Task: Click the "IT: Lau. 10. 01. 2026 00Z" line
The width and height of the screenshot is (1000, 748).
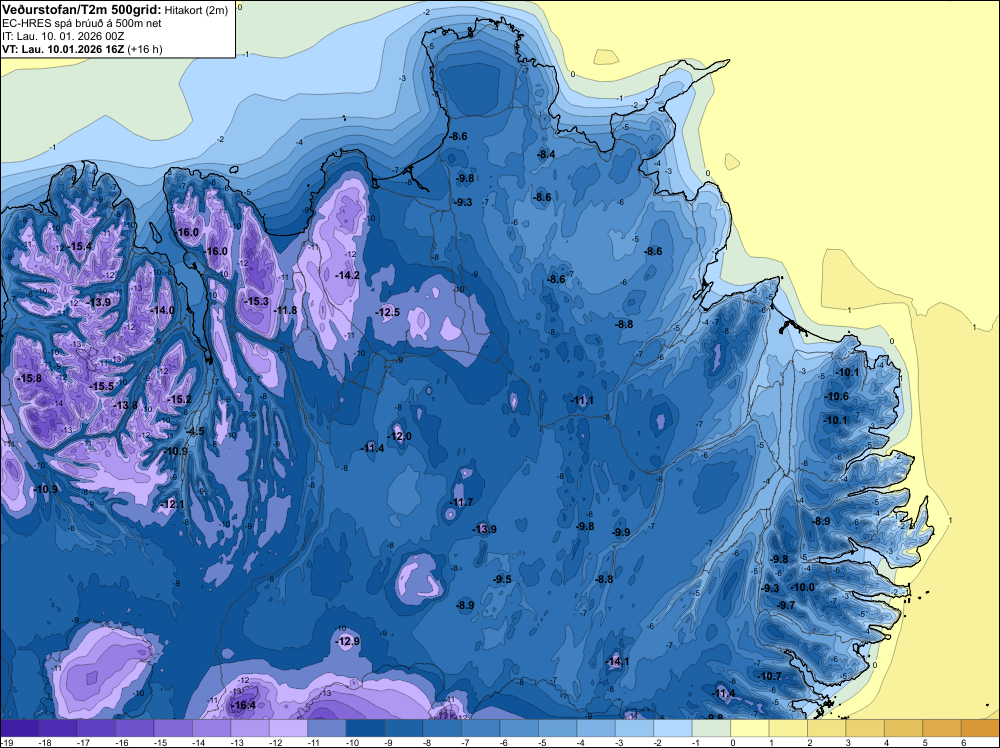Action: click(x=63, y=36)
